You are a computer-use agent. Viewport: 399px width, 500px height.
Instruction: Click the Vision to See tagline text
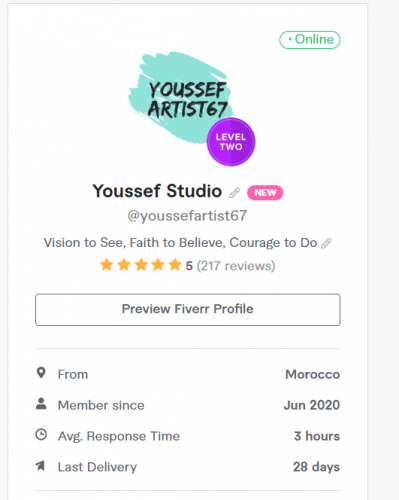[x=180, y=243]
